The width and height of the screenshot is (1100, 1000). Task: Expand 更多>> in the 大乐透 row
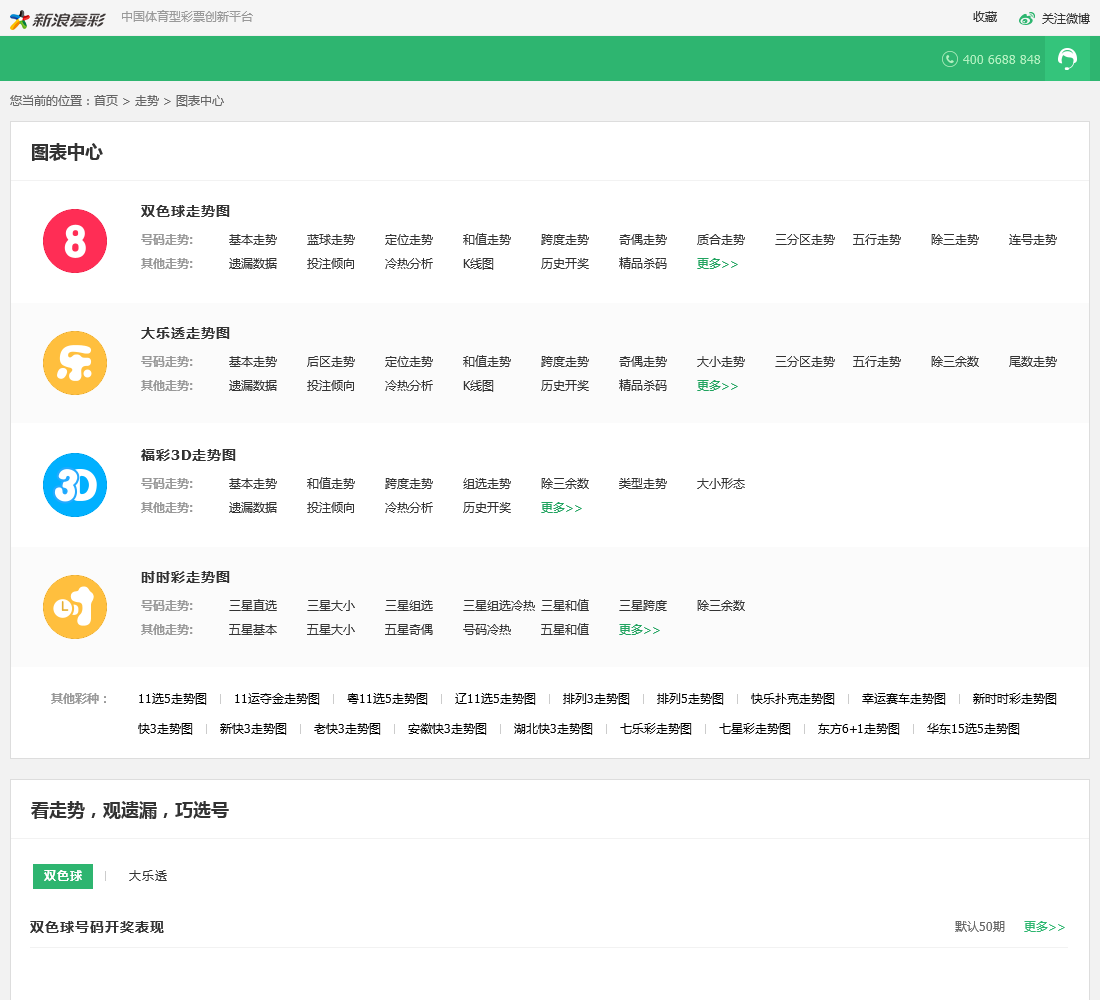(x=717, y=386)
